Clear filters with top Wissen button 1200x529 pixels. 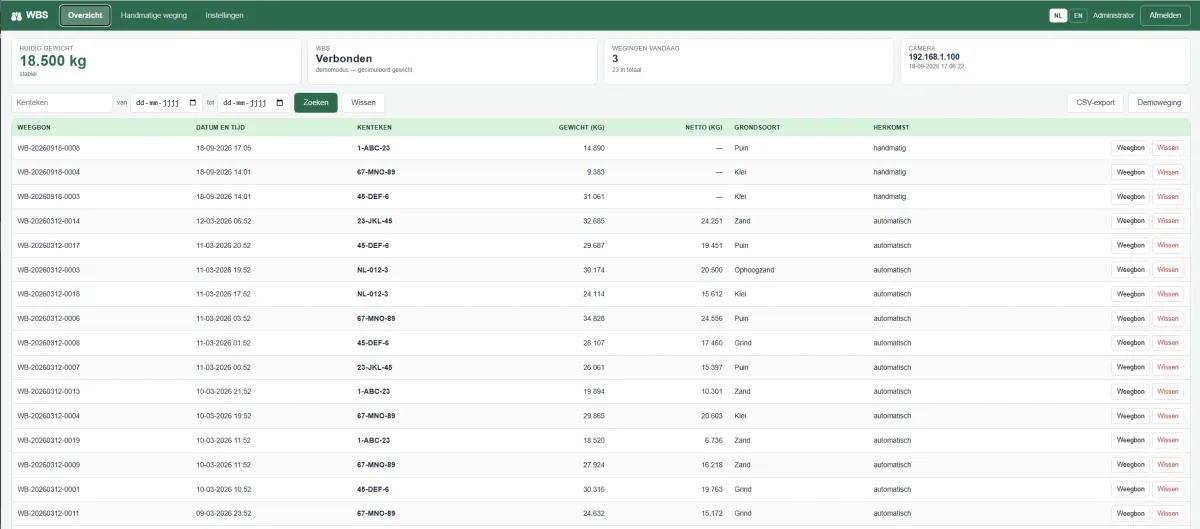pyautogui.click(x=363, y=103)
